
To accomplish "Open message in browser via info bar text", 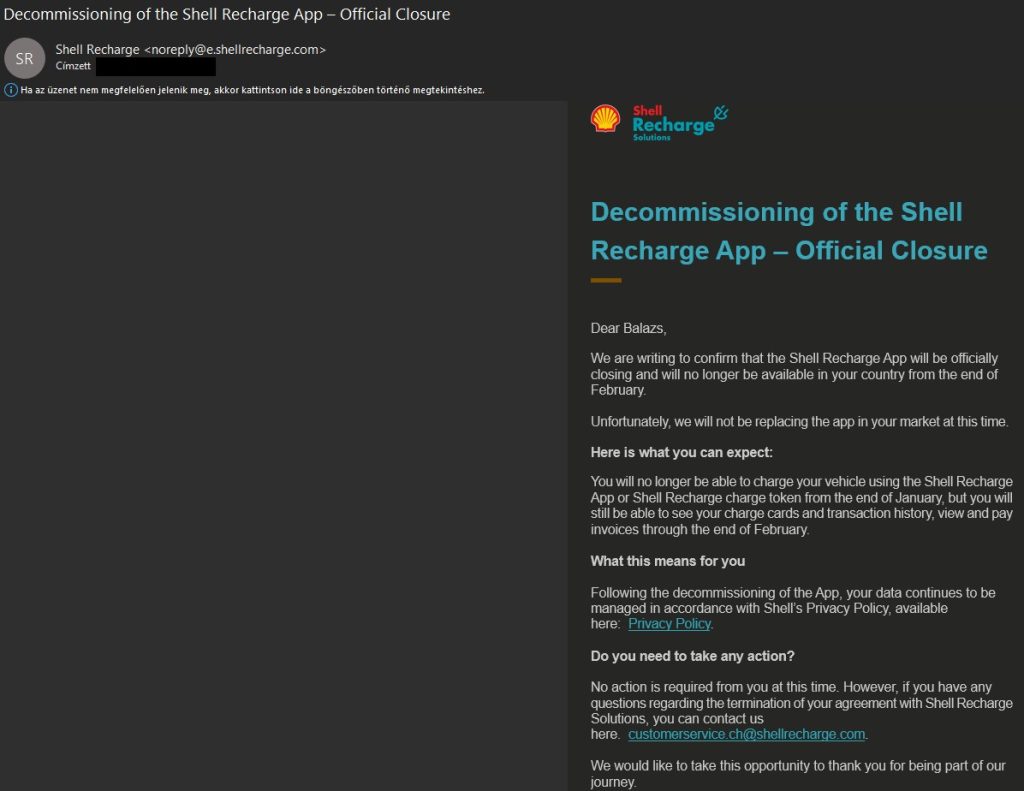I will 252,90.
